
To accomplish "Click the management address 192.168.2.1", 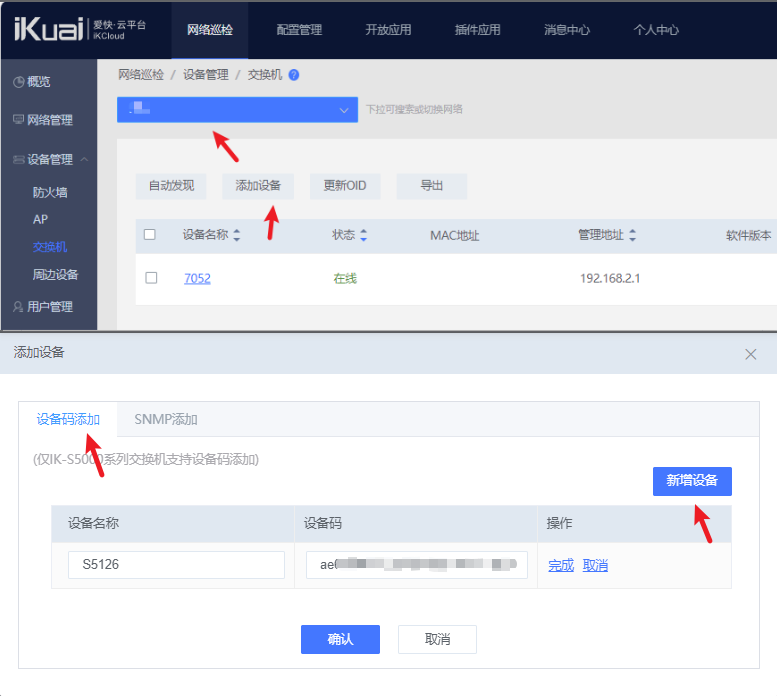I will click(610, 278).
